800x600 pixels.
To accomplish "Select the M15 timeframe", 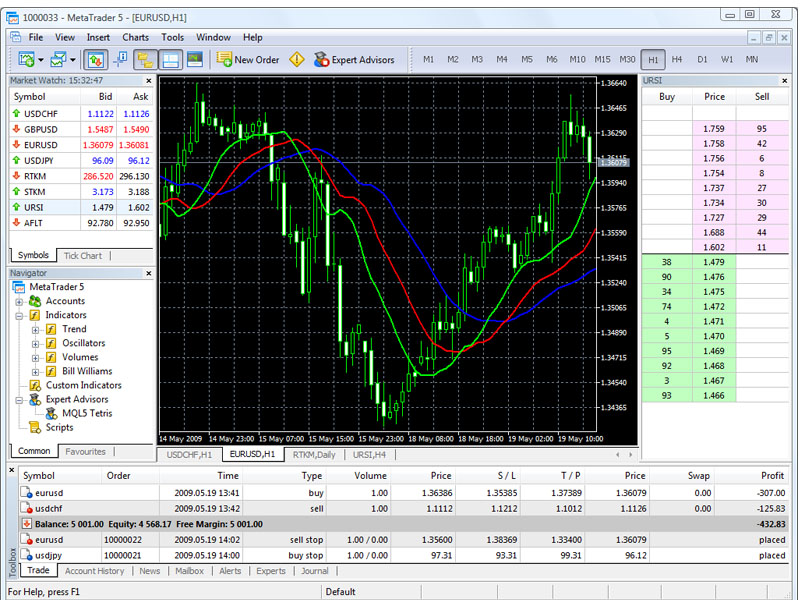I will tap(602, 60).
